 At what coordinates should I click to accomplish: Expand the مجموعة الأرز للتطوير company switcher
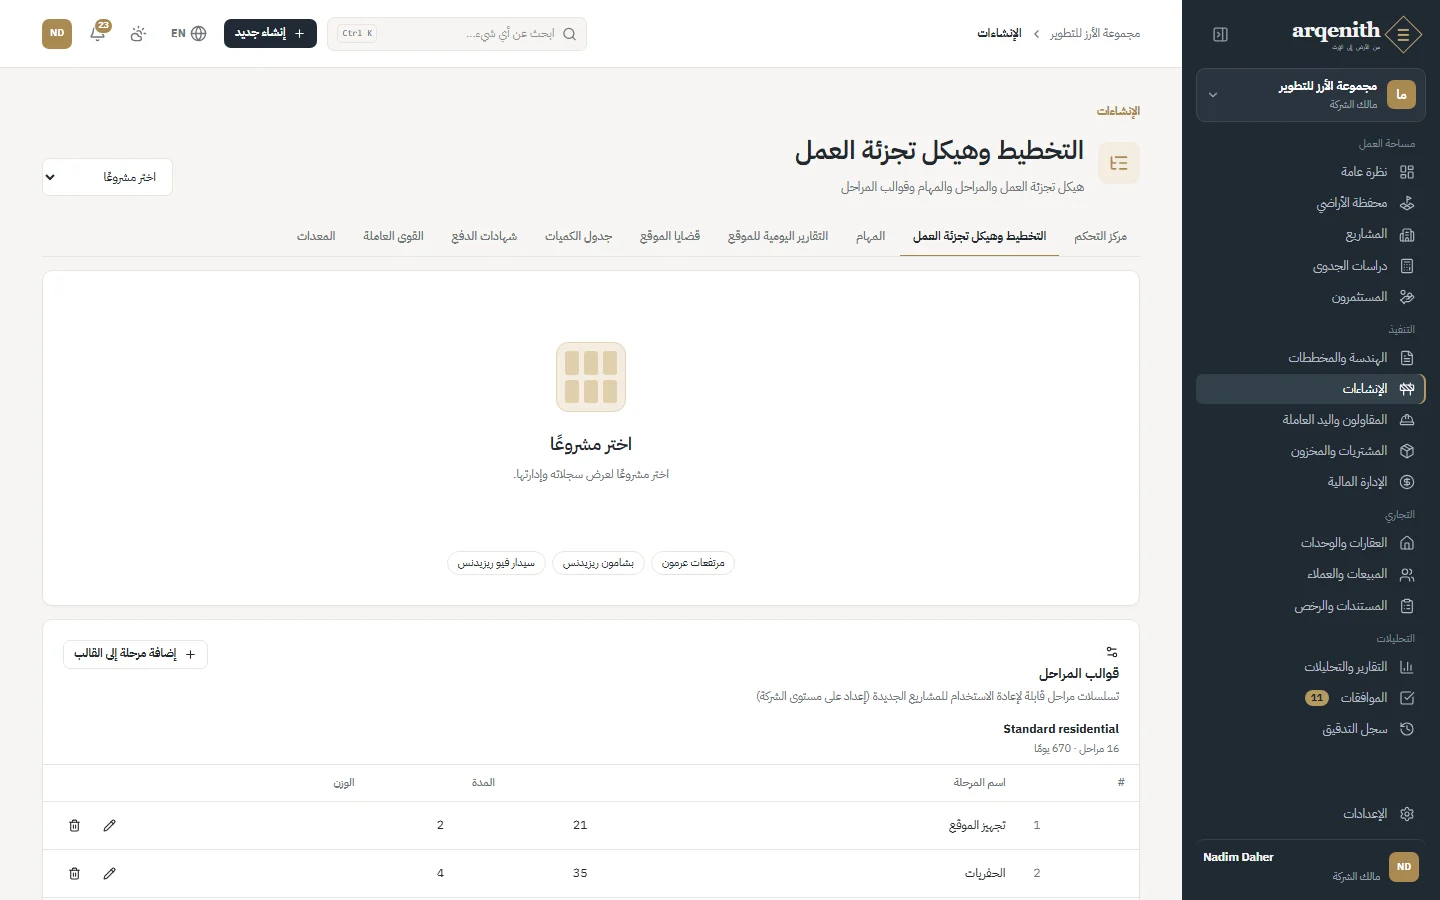[x=1310, y=95]
